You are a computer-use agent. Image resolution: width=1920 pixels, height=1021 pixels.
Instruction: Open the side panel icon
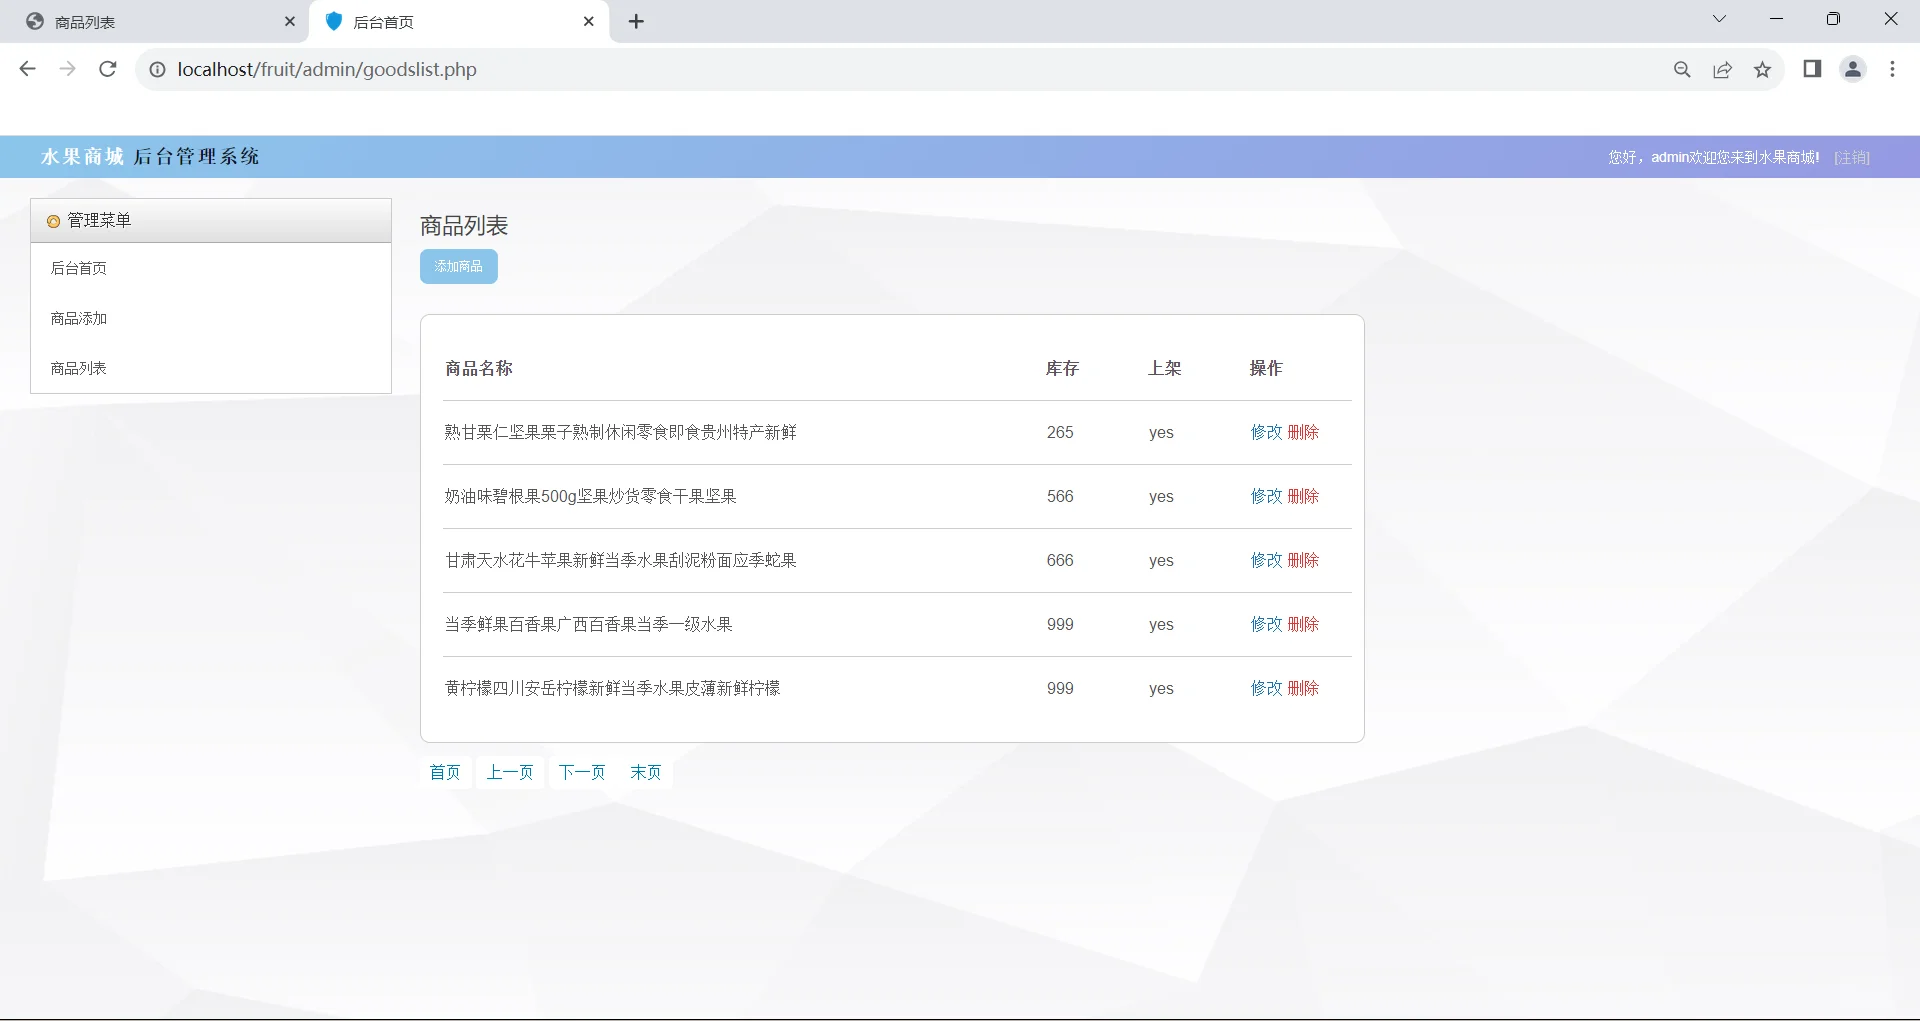coord(1812,70)
